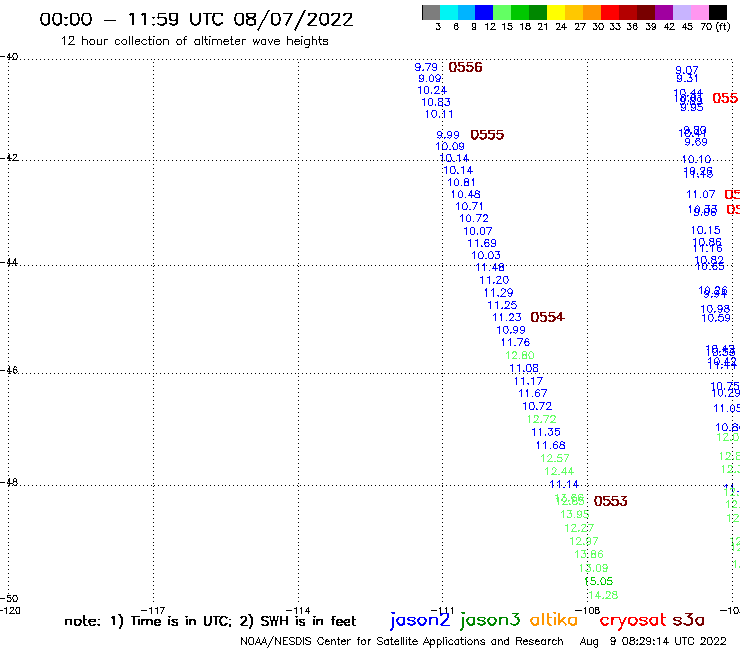Click the 11.76 wave height value
740x650 pixels.
pyautogui.click(x=515, y=342)
